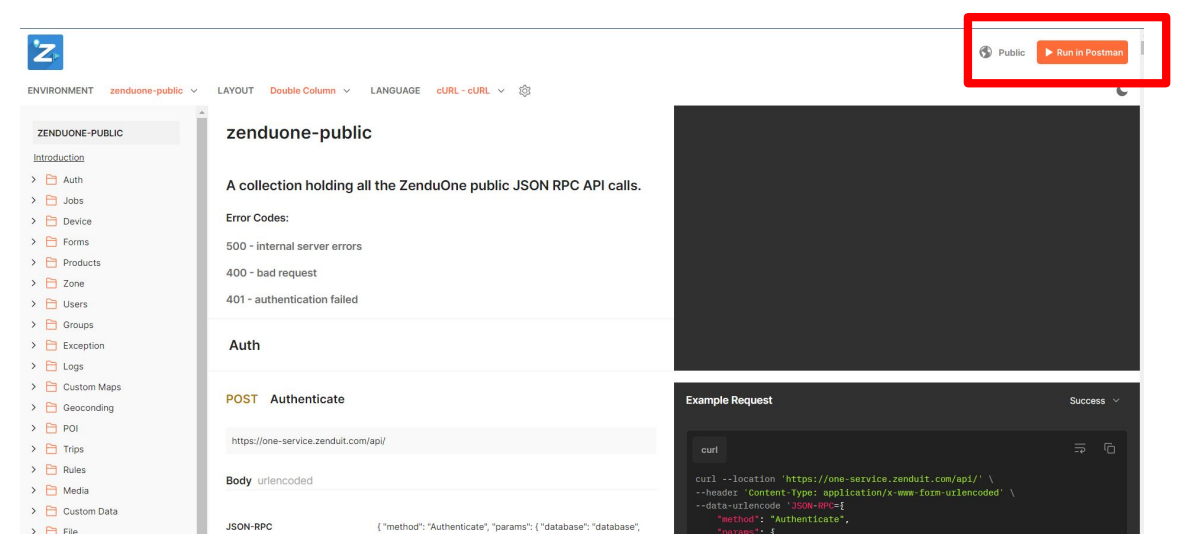Viewport: 1192px width, 538px height.
Task: Expand the Jobs folder chevron
Action: click(33, 201)
